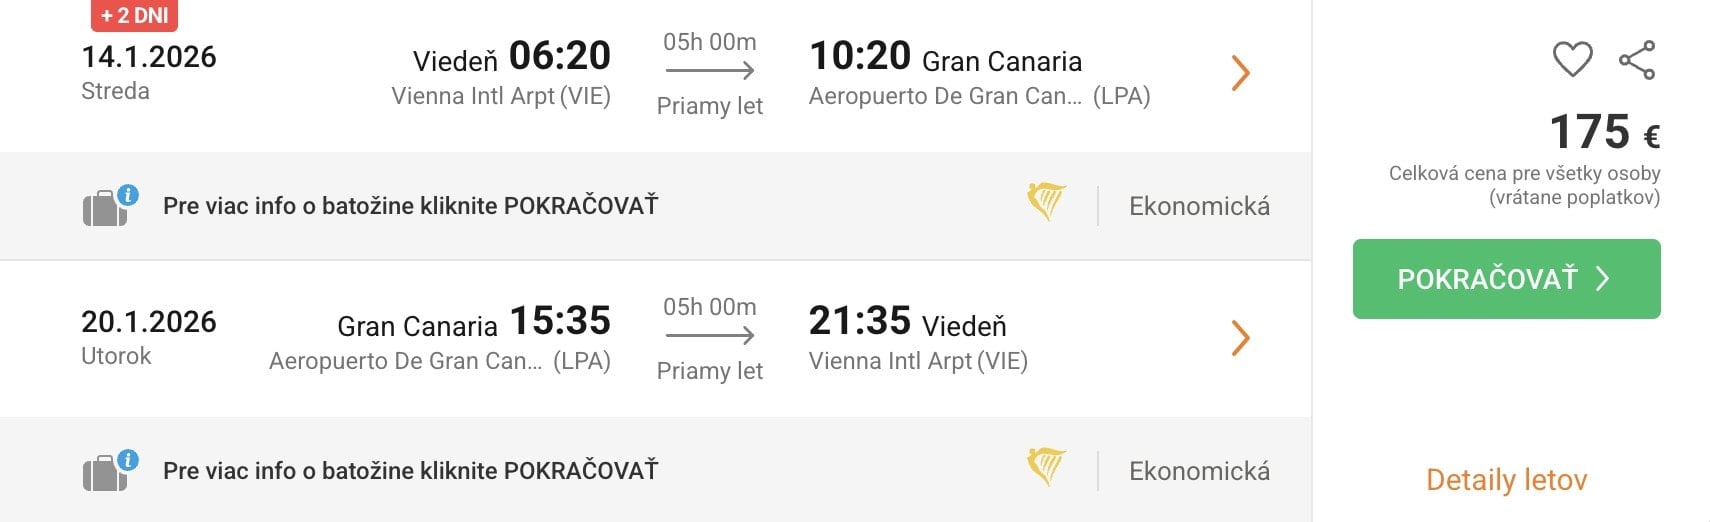Expand the return Gran Canaria flight chevron
The image size is (1710, 522).
point(1240,338)
